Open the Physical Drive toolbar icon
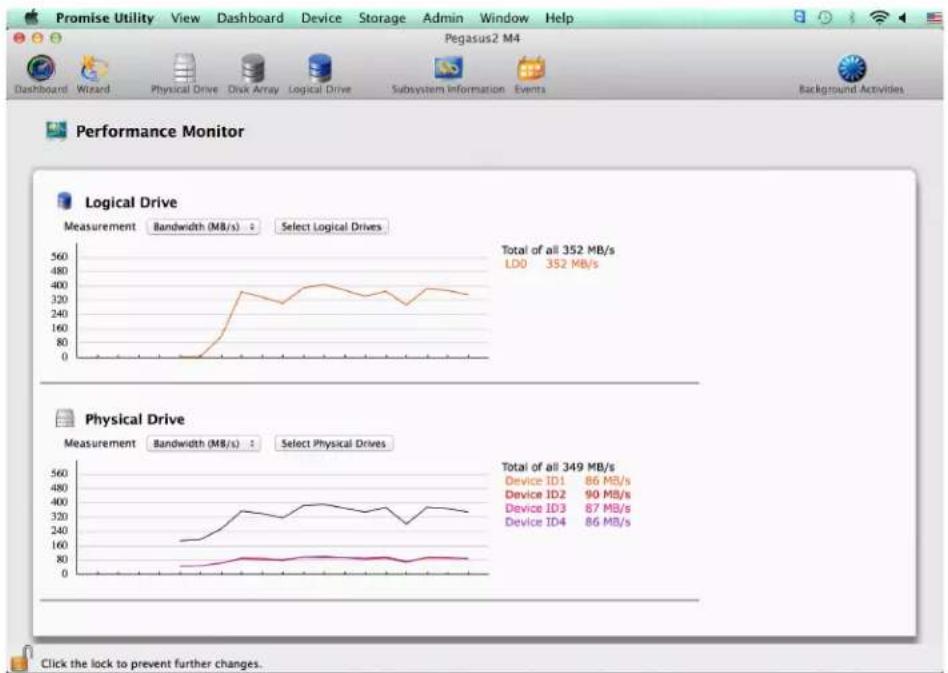Viewport: 948px width, 673px height. click(184, 68)
